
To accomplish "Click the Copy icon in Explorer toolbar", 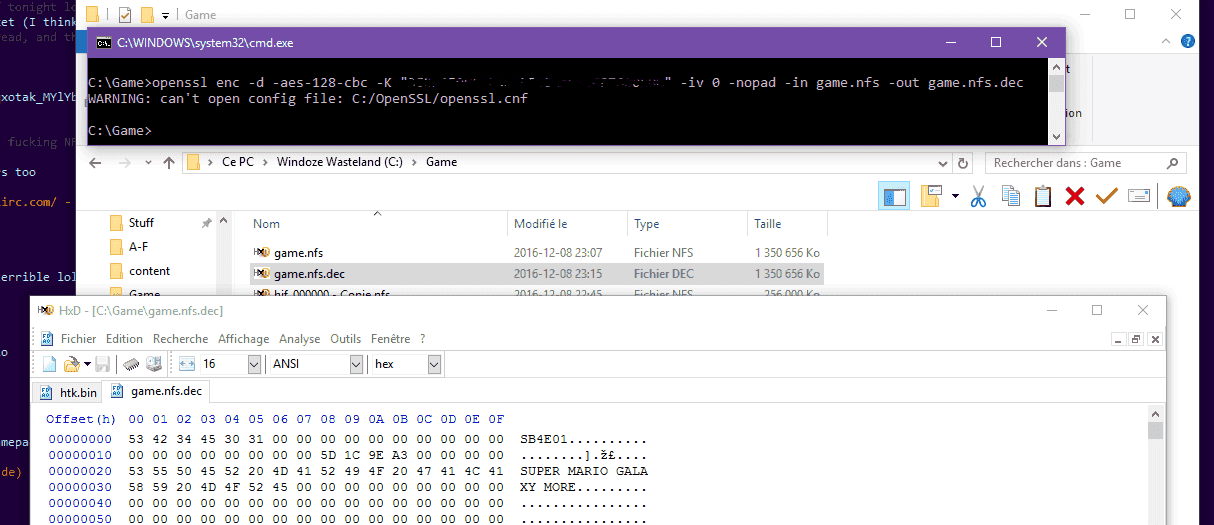I will coord(1011,196).
